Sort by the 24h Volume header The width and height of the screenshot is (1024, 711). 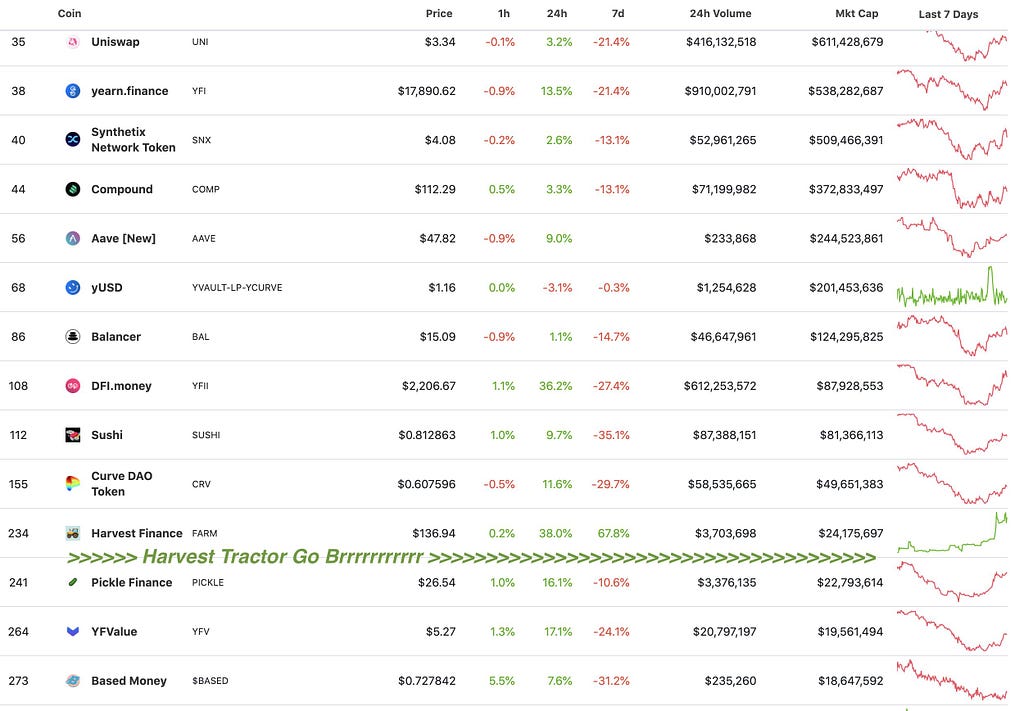pos(720,14)
